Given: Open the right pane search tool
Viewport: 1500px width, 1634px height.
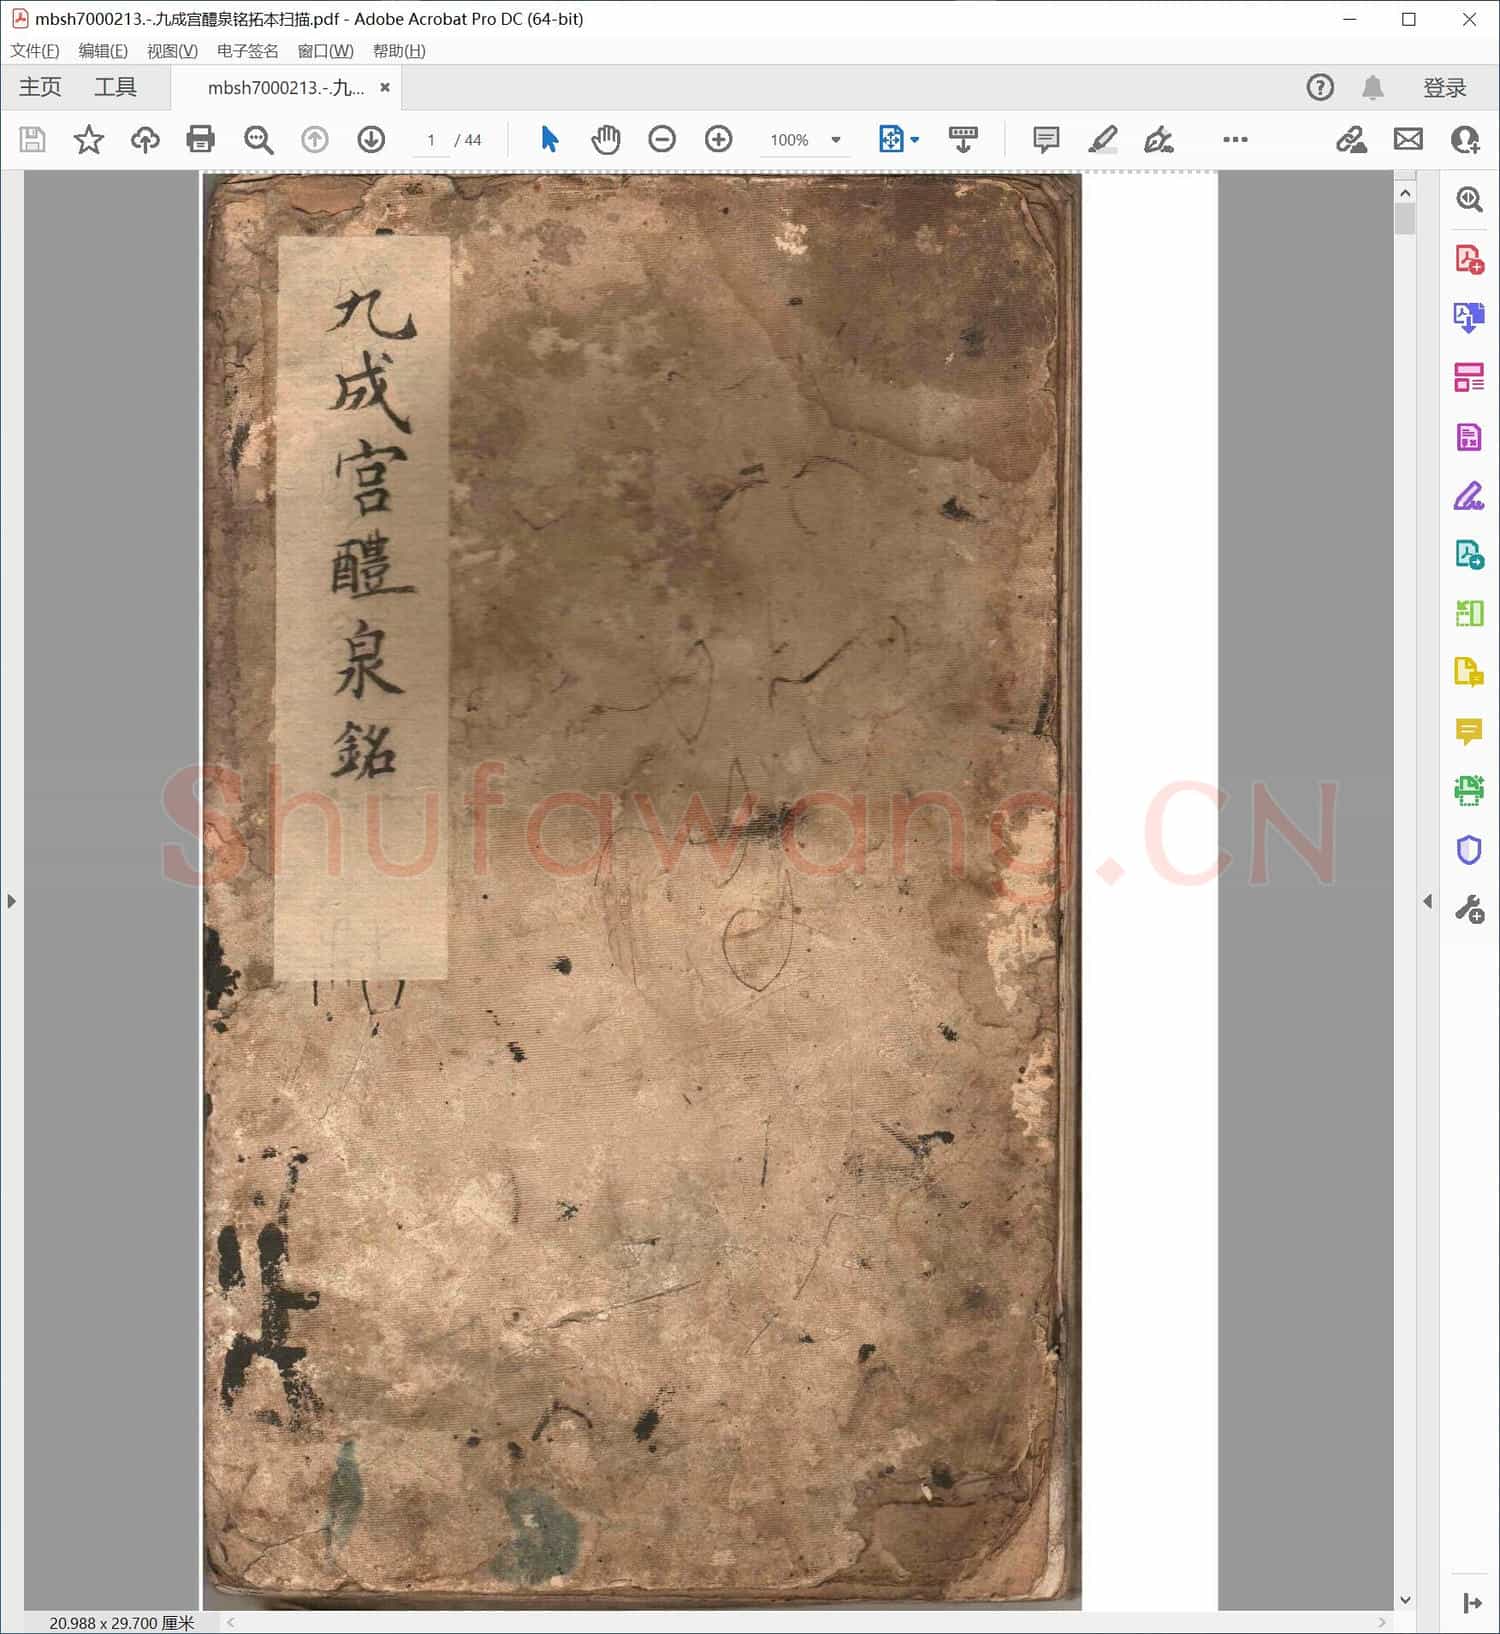Looking at the screenshot, I should [1469, 200].
